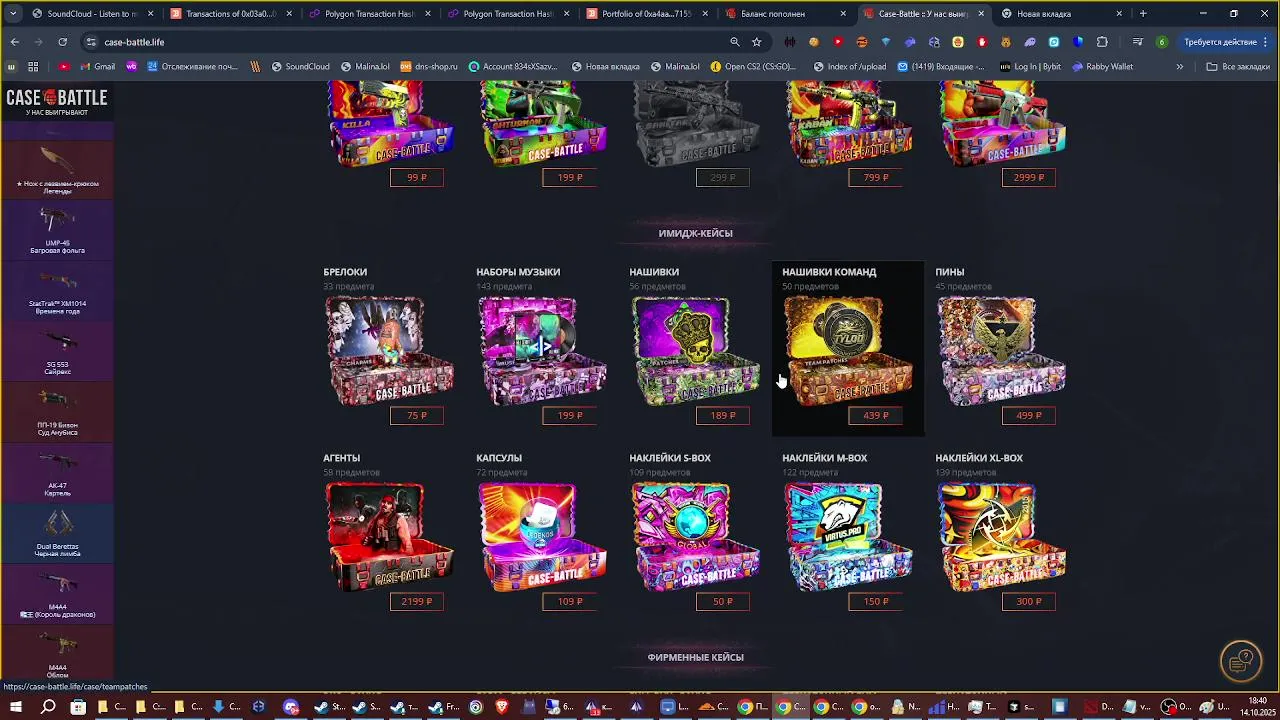The width and height of the screenshot is (1280, 720).
Task: Select the Dual Berettas Черная лимба drop
Action: tap(57, 532)
